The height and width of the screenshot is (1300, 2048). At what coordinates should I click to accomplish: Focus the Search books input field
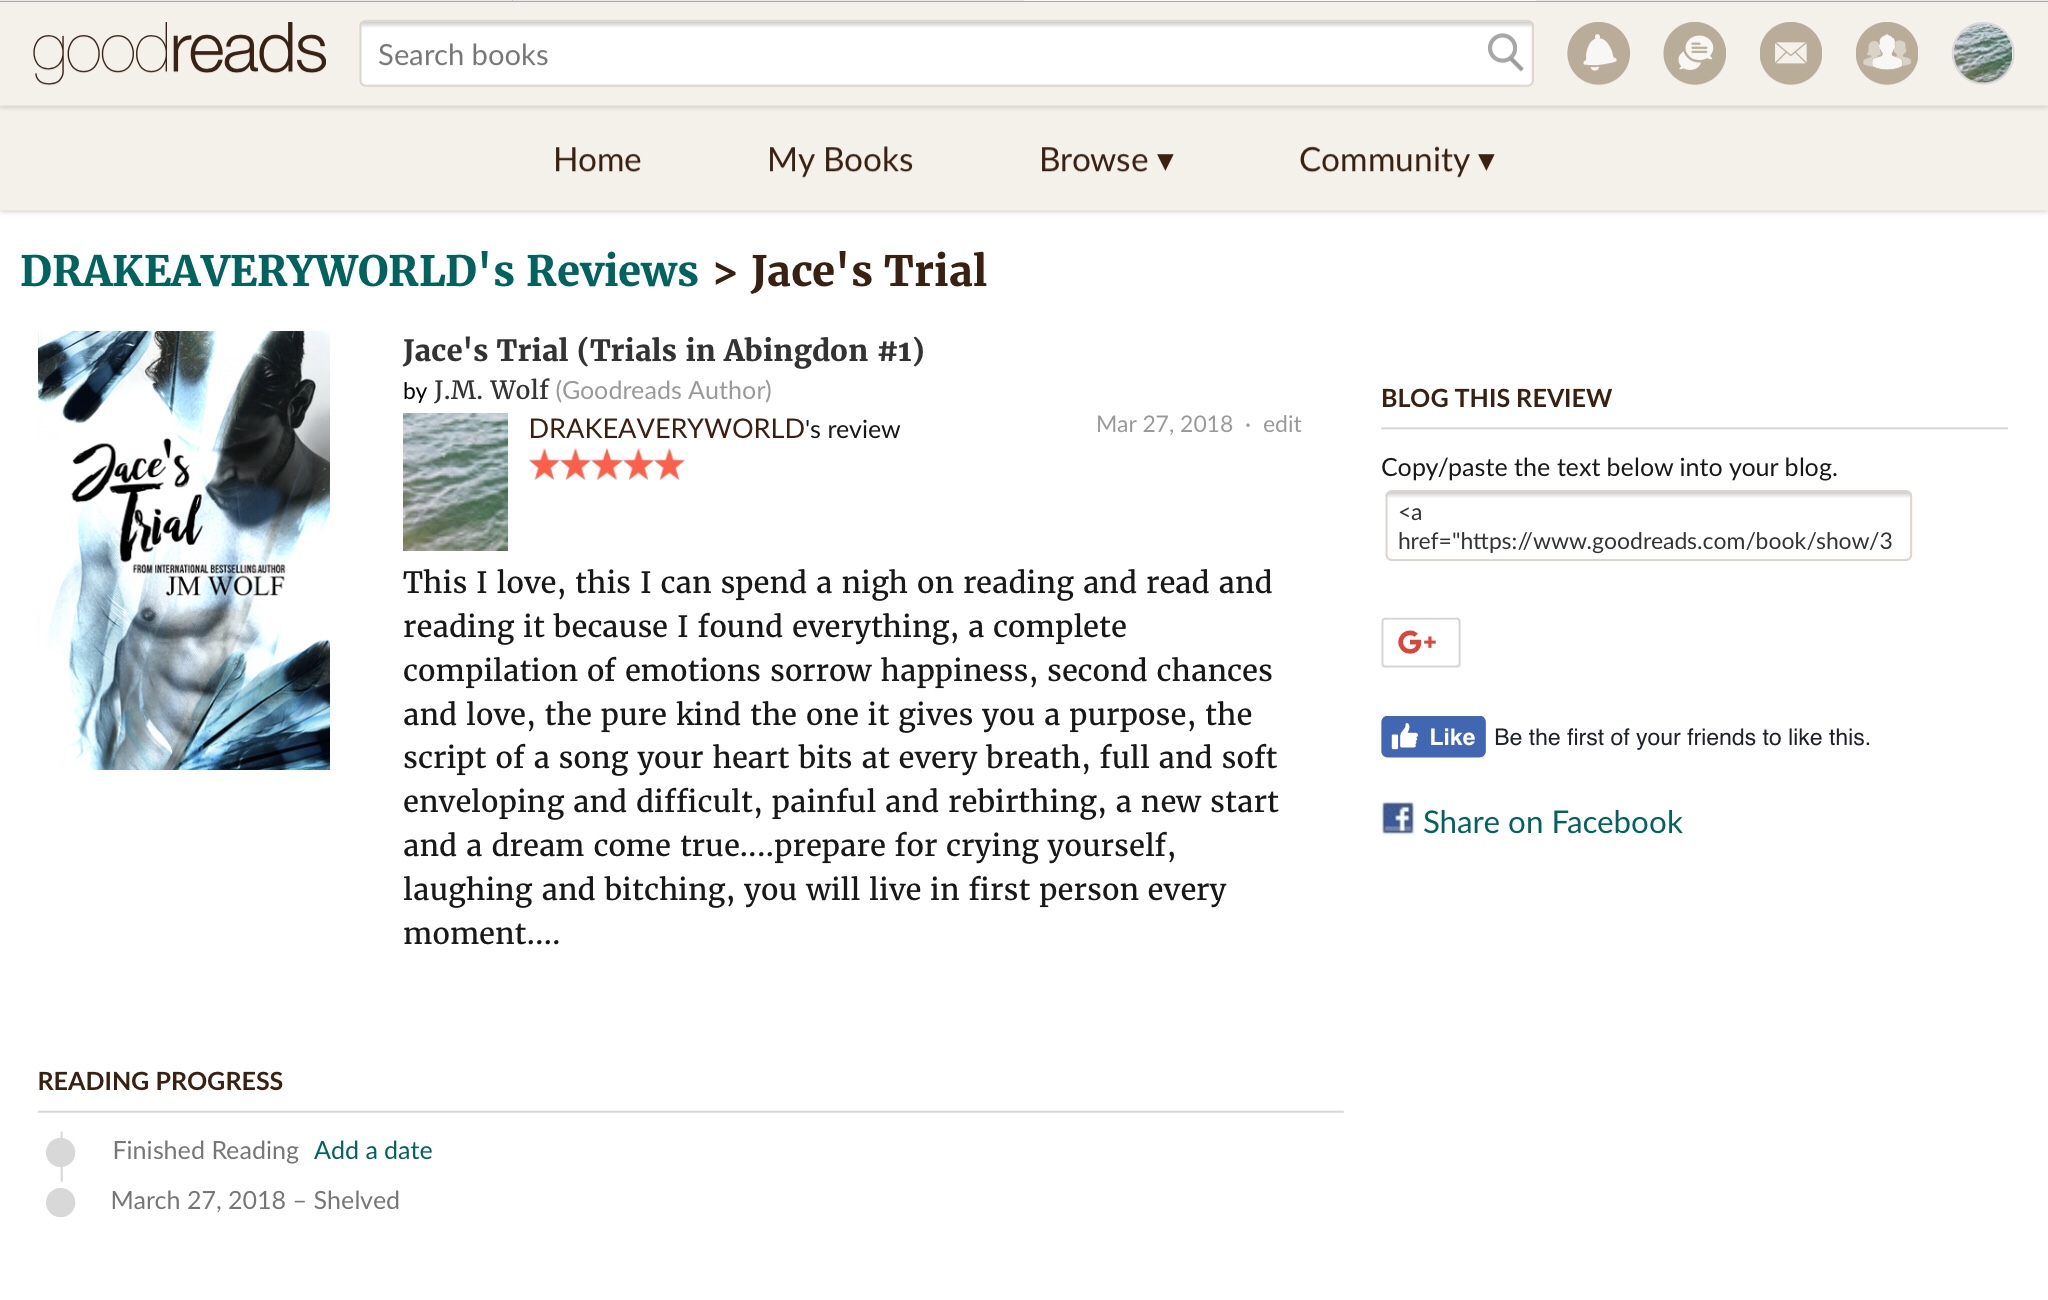pos(920,54)
